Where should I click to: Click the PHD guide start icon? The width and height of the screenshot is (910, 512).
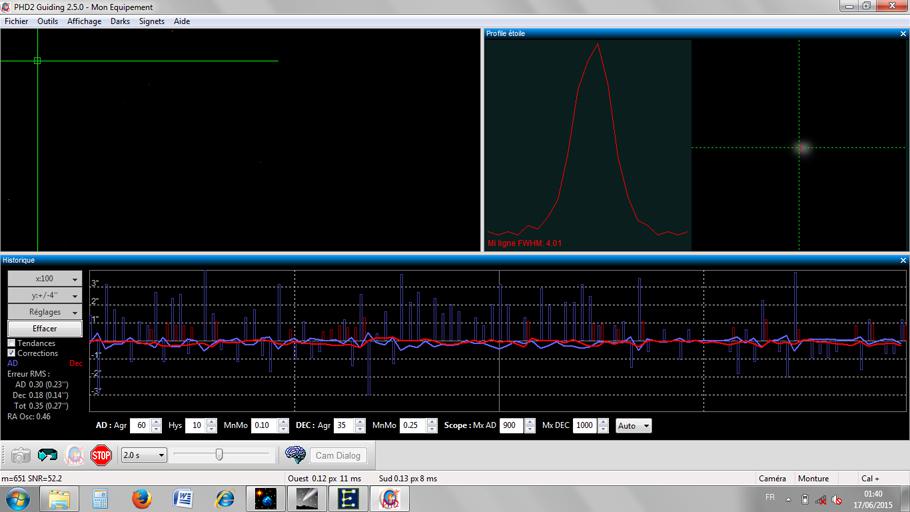(x=74, y=456)
